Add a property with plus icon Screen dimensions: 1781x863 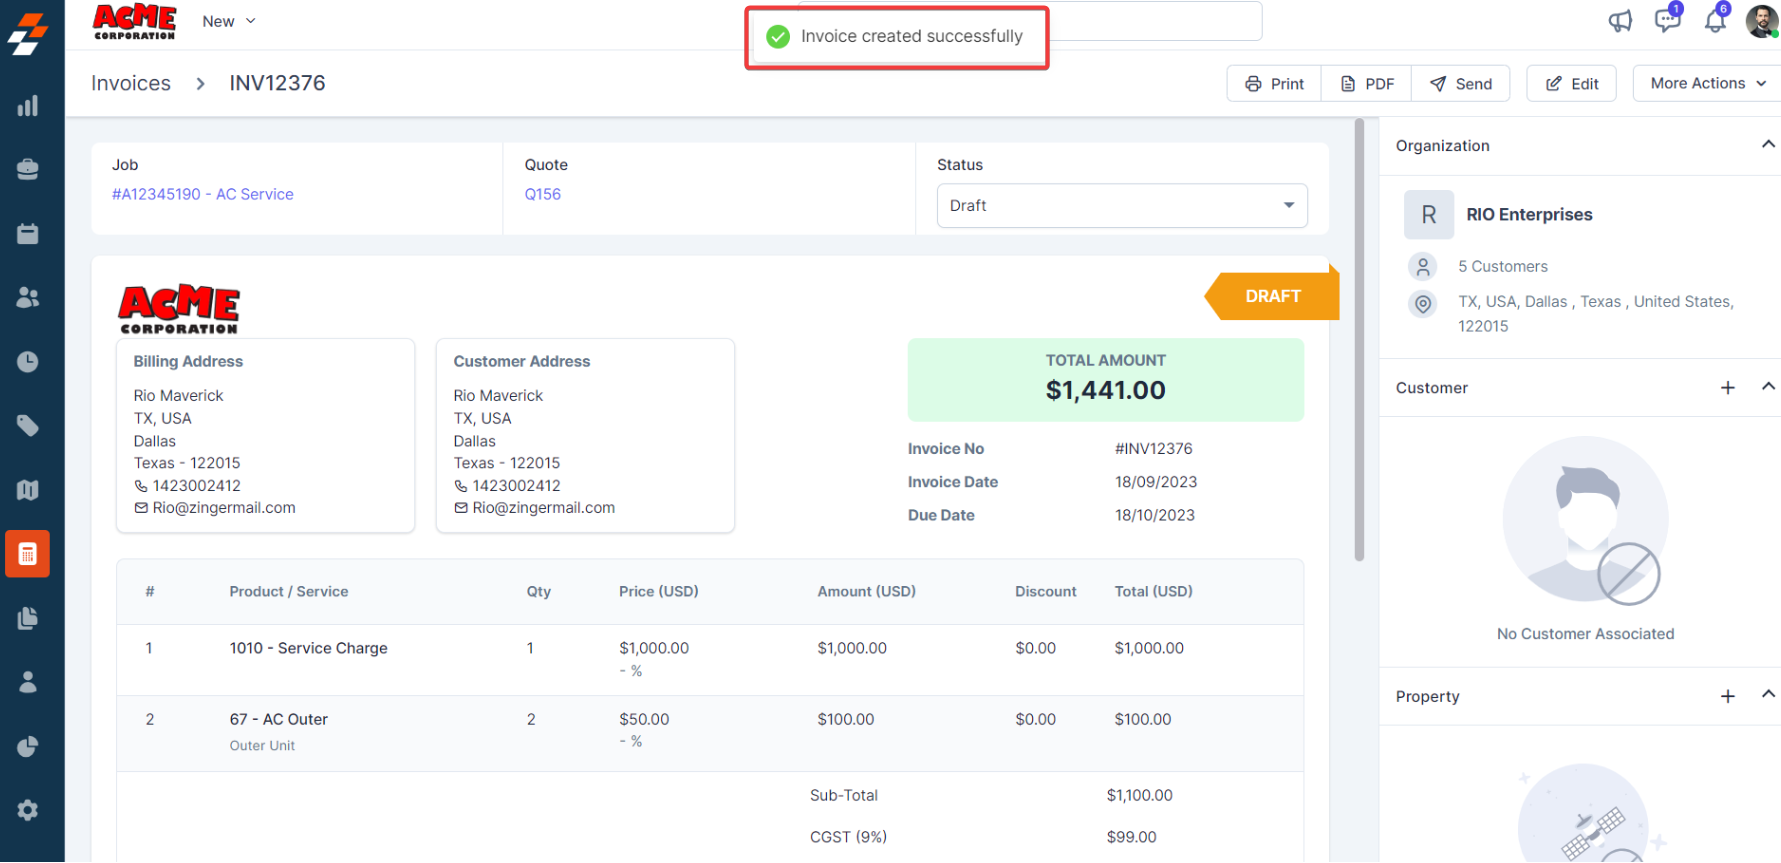1727,696
